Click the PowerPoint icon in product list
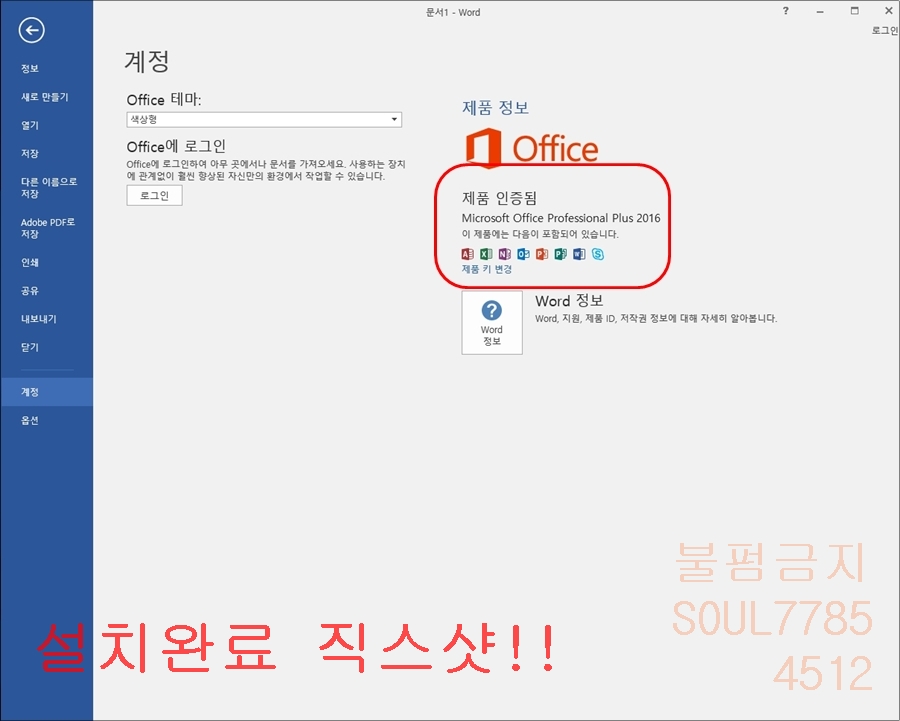 coord(542,254)
